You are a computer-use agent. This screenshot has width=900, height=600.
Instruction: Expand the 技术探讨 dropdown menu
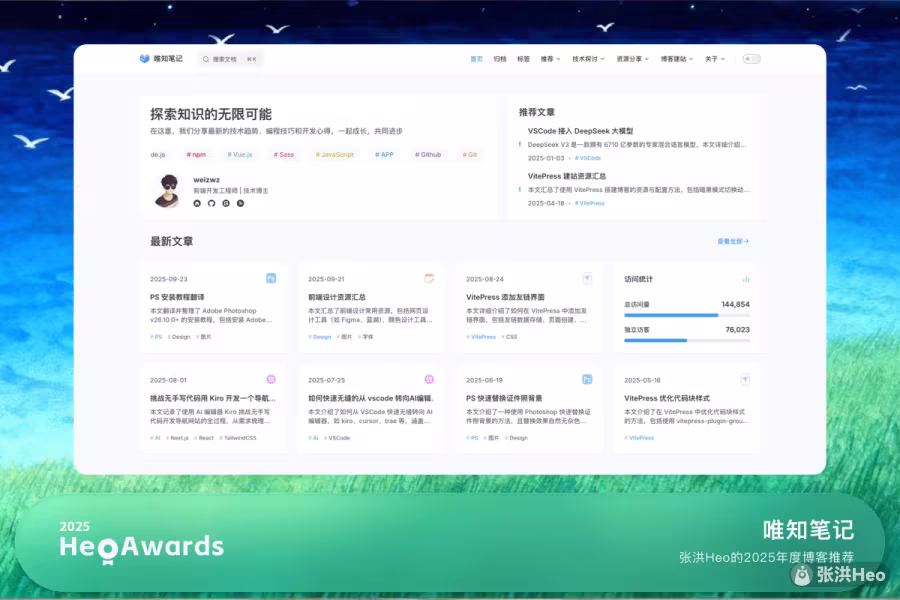[588, 59]
